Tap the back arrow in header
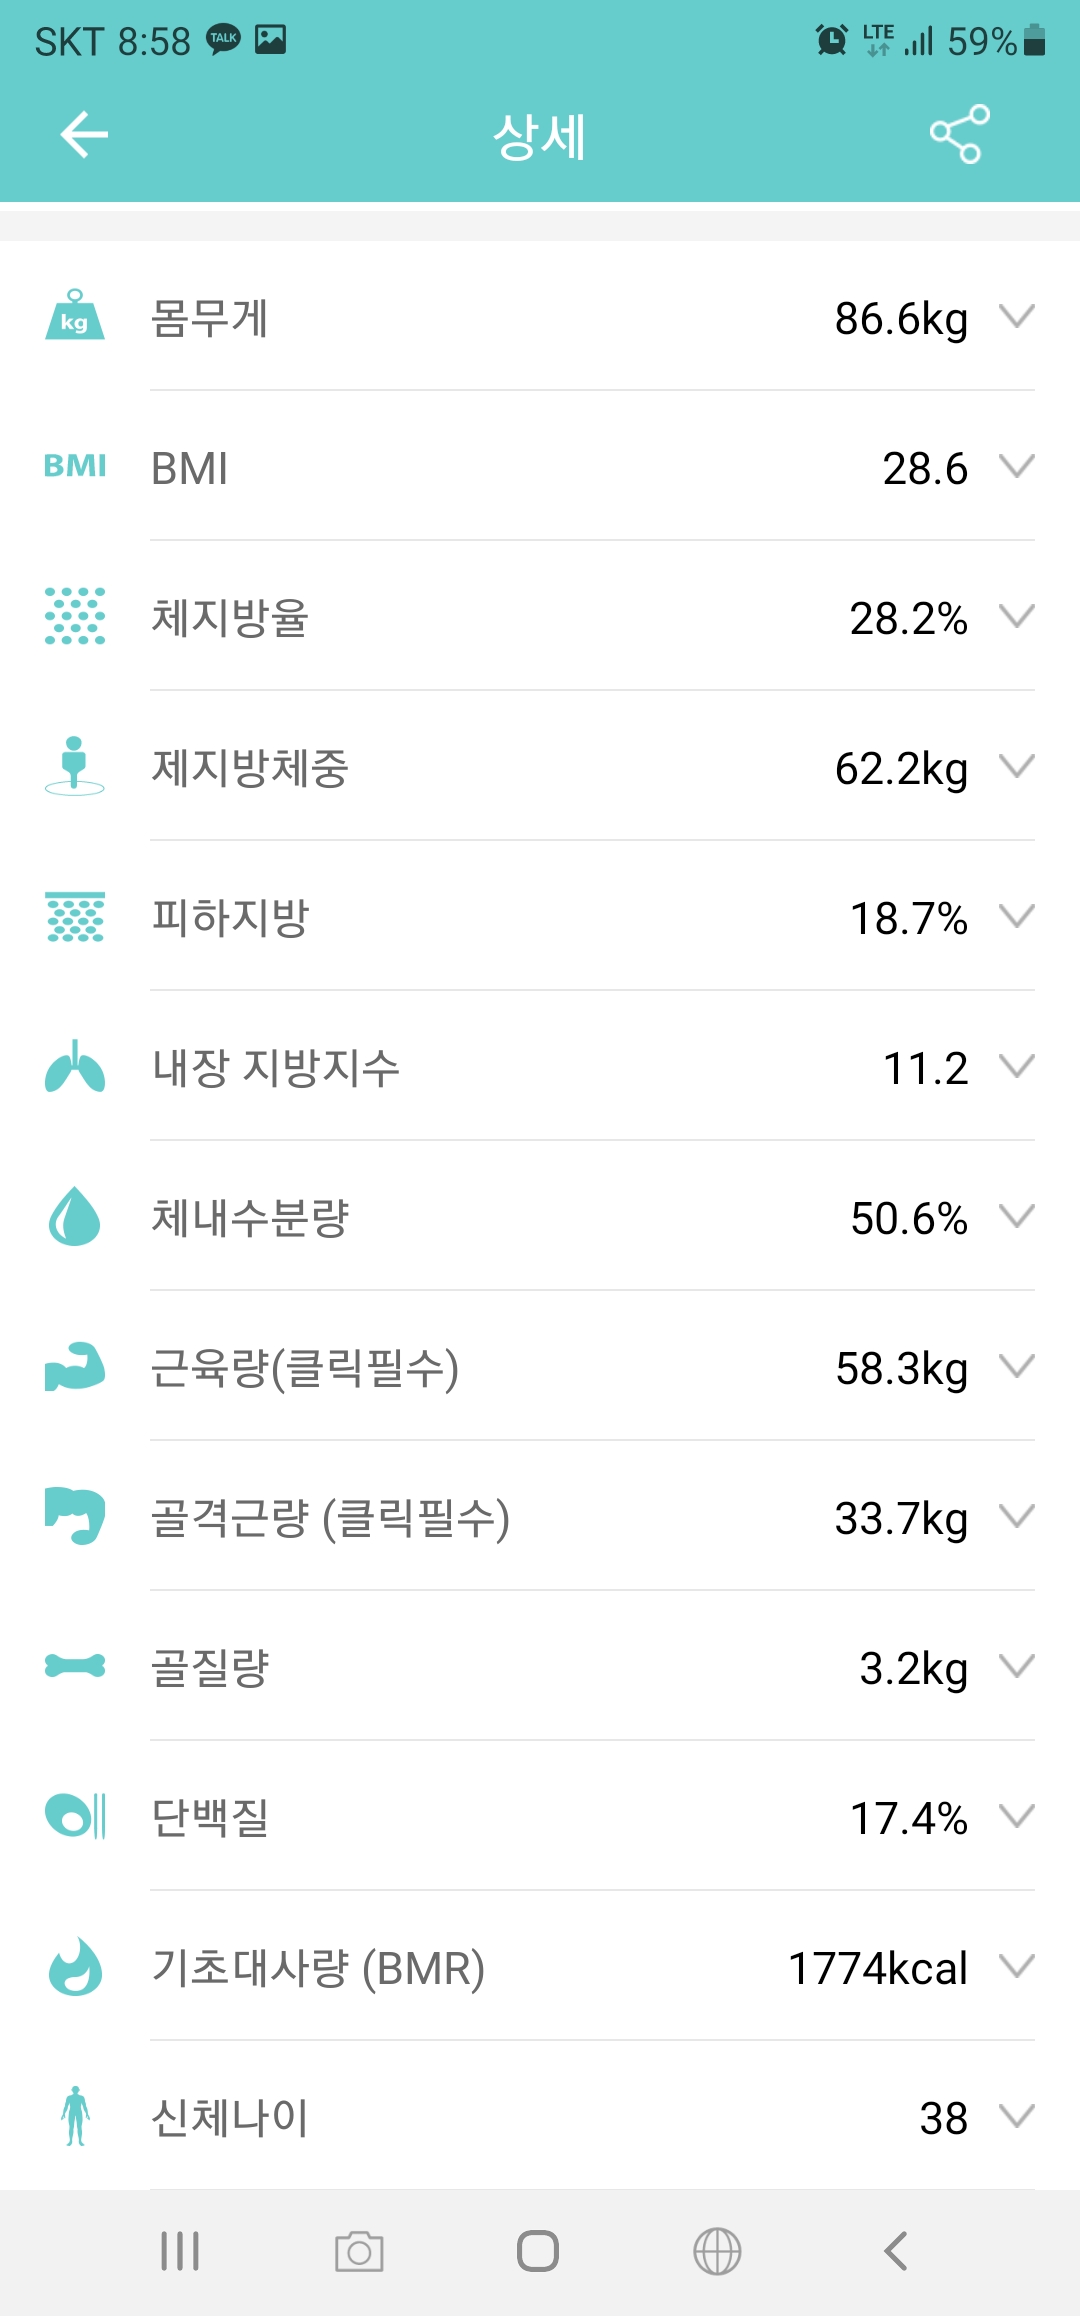The image size is (1080, 2316). point(84,135)
